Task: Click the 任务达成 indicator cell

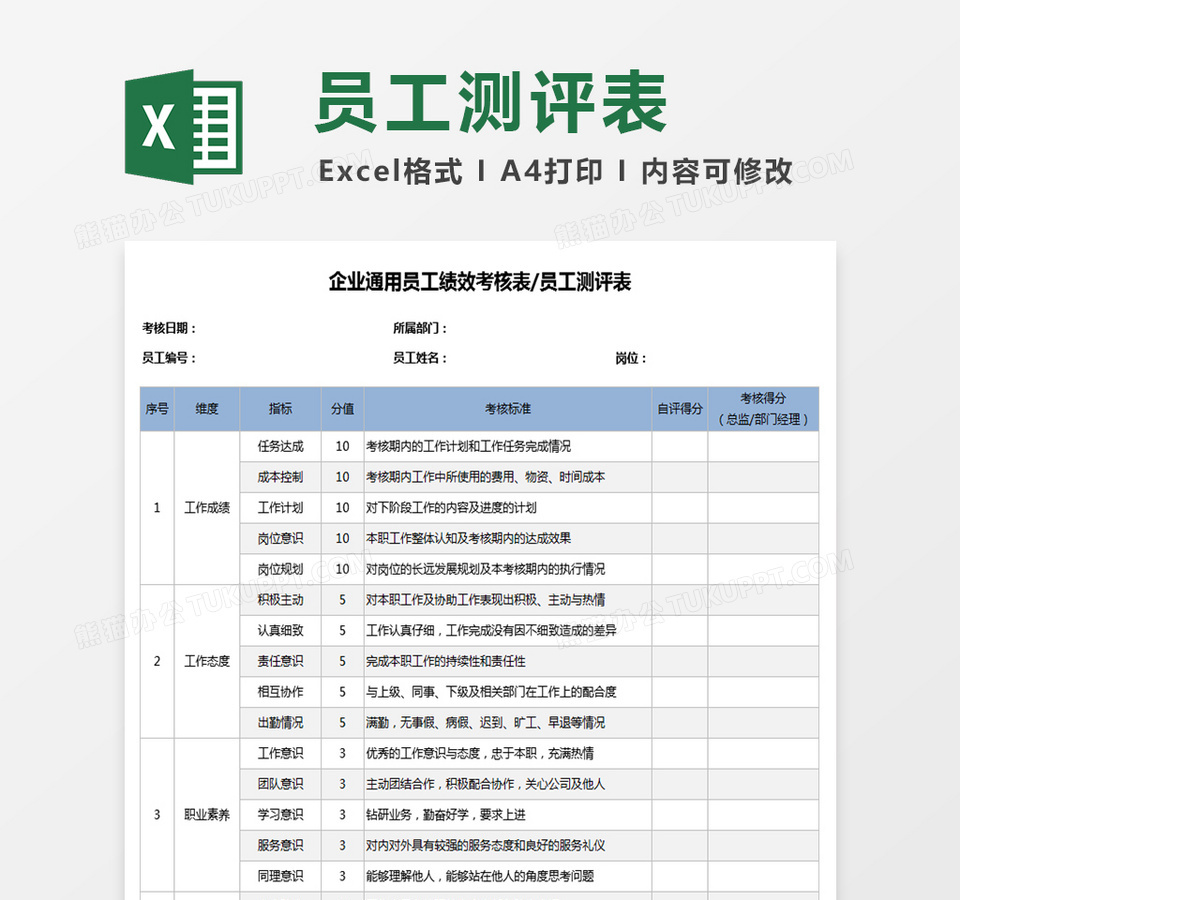Action: (x=281, y=447)
